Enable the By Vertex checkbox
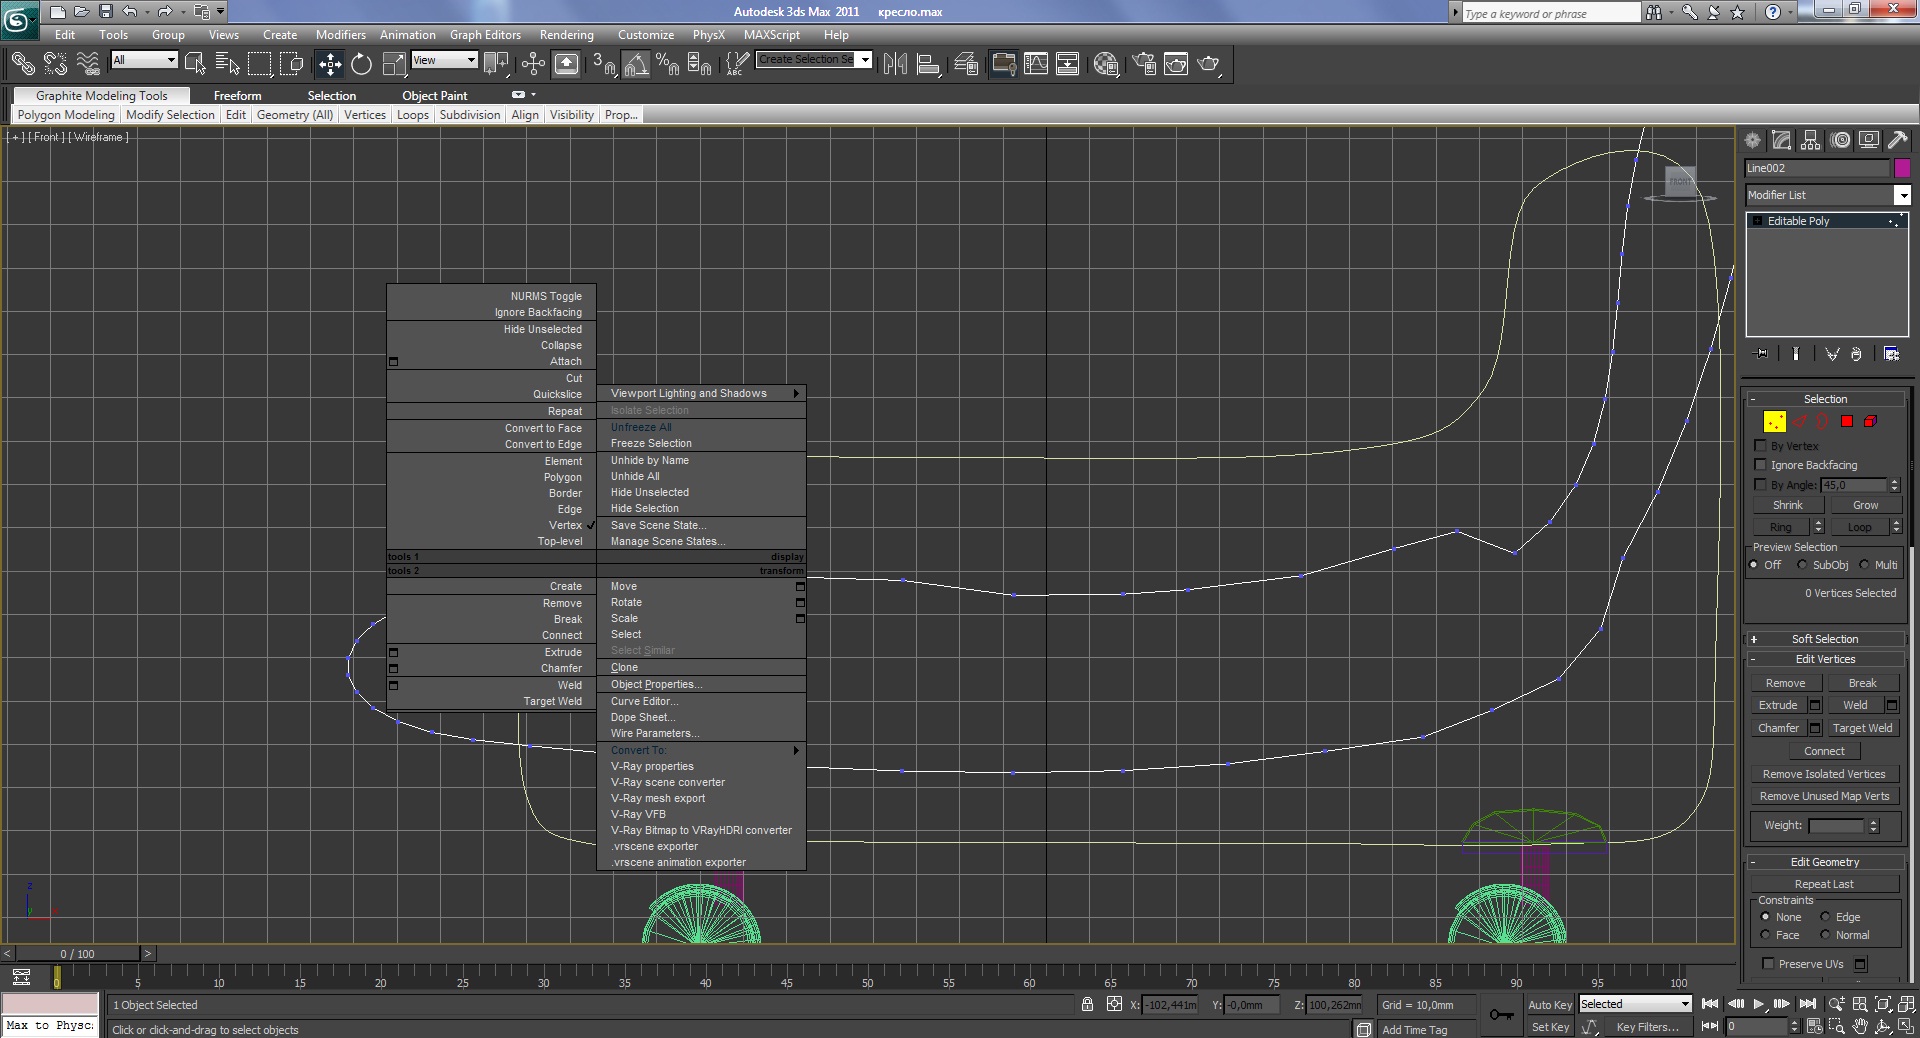Image resolution: width=1920 pixels, height=1038 pixels. (1761, 446)
